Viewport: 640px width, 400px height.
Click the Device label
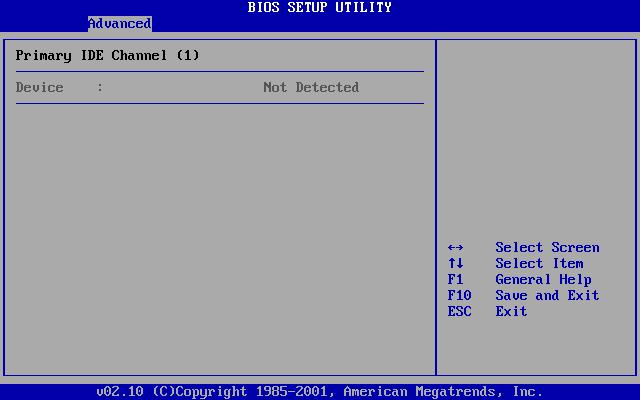(x=40, y=87)
